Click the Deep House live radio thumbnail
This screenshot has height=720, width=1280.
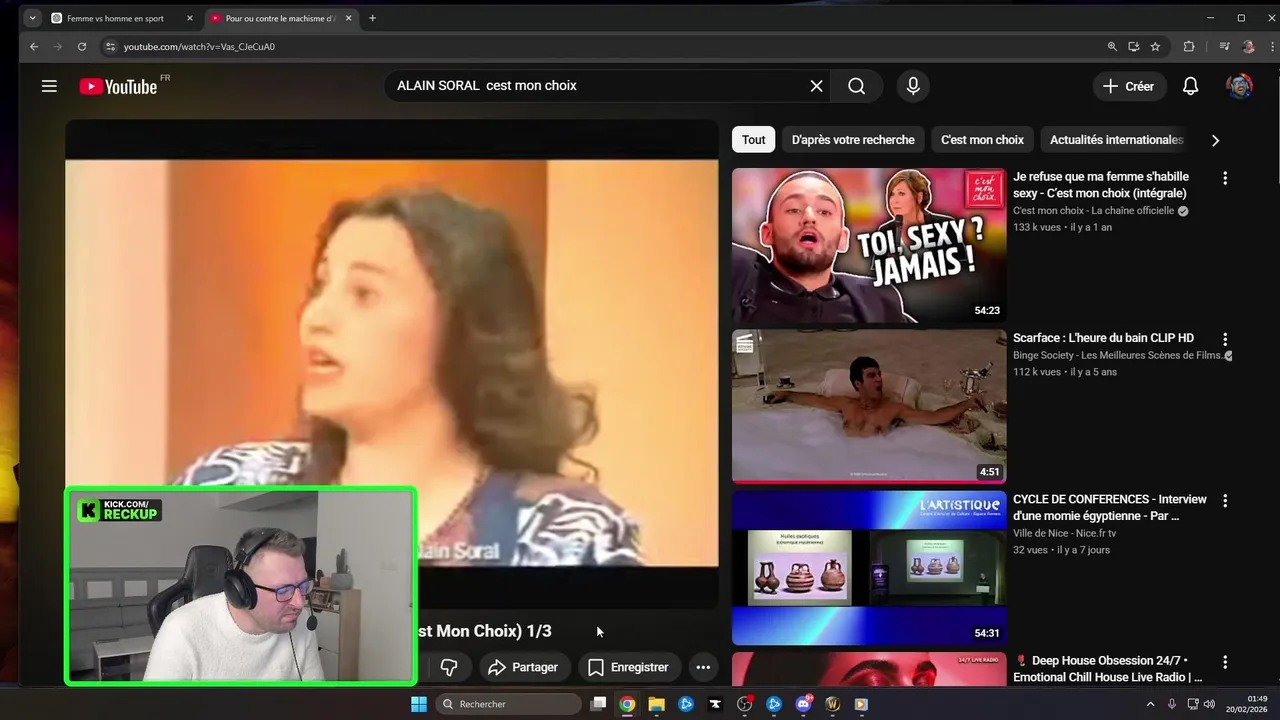coord(869,668)
